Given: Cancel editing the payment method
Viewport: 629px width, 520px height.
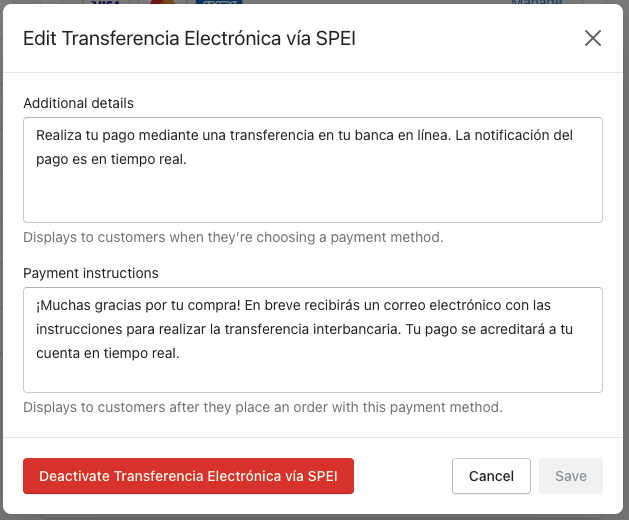Looking at the screenshot, I should 491,476.
